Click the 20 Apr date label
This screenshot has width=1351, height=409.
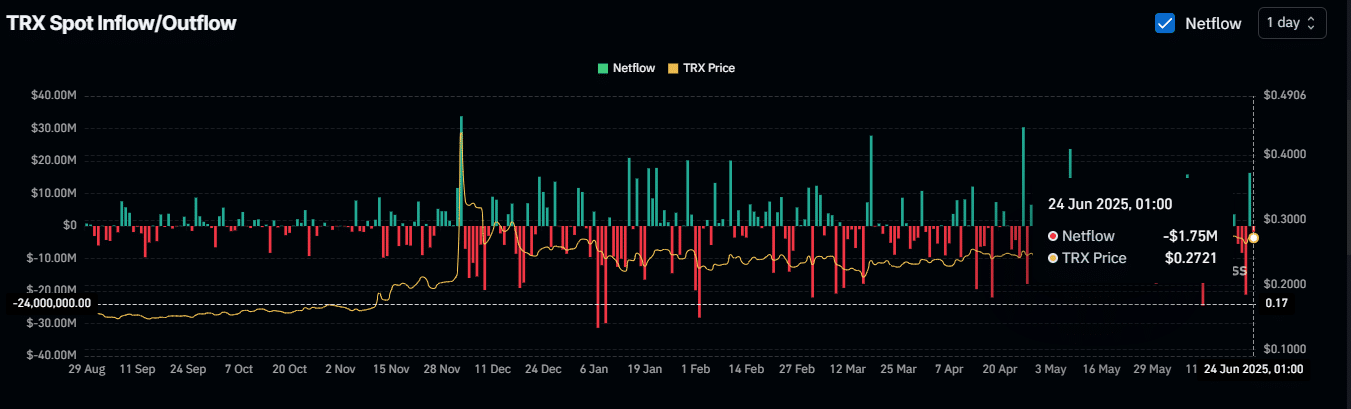click(1002, 369)
